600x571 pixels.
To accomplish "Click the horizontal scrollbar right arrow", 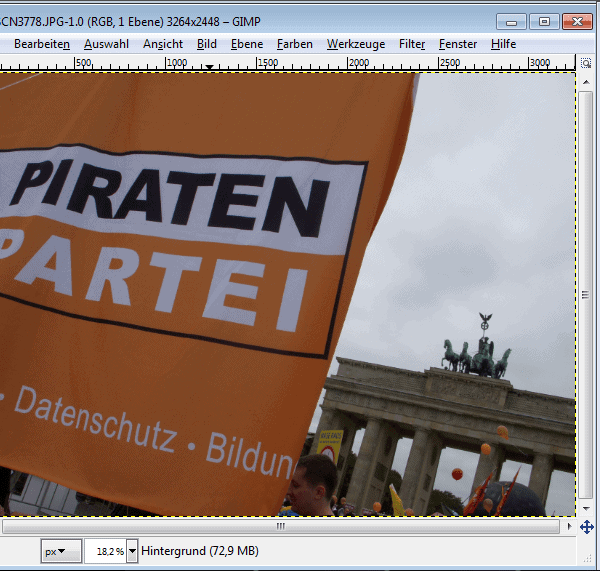I will point(569,527).
